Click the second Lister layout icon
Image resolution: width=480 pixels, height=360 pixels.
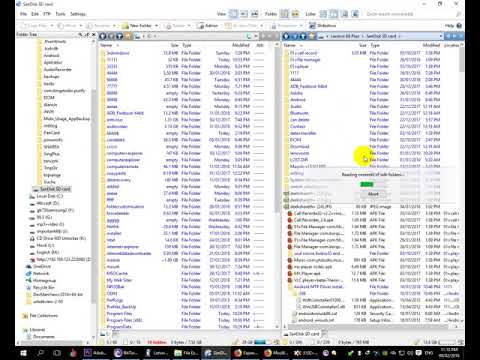pos(334,14)
